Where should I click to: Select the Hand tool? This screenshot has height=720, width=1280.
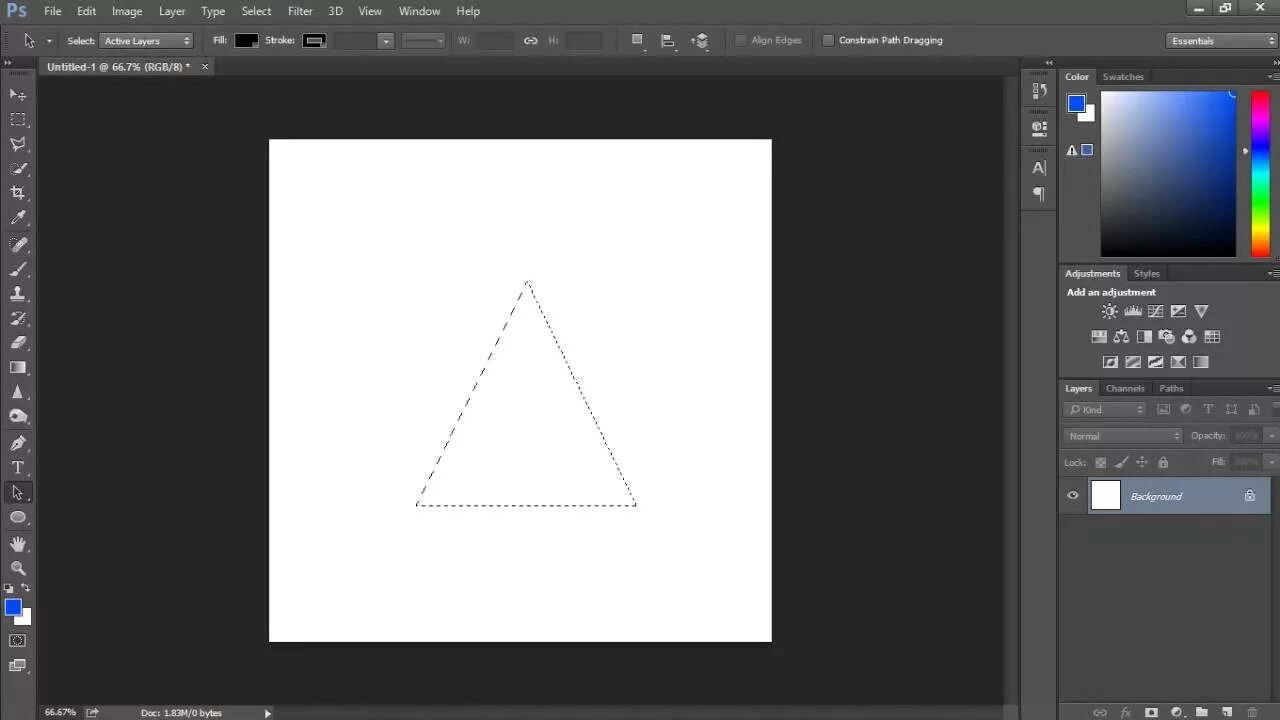[18, 544]
